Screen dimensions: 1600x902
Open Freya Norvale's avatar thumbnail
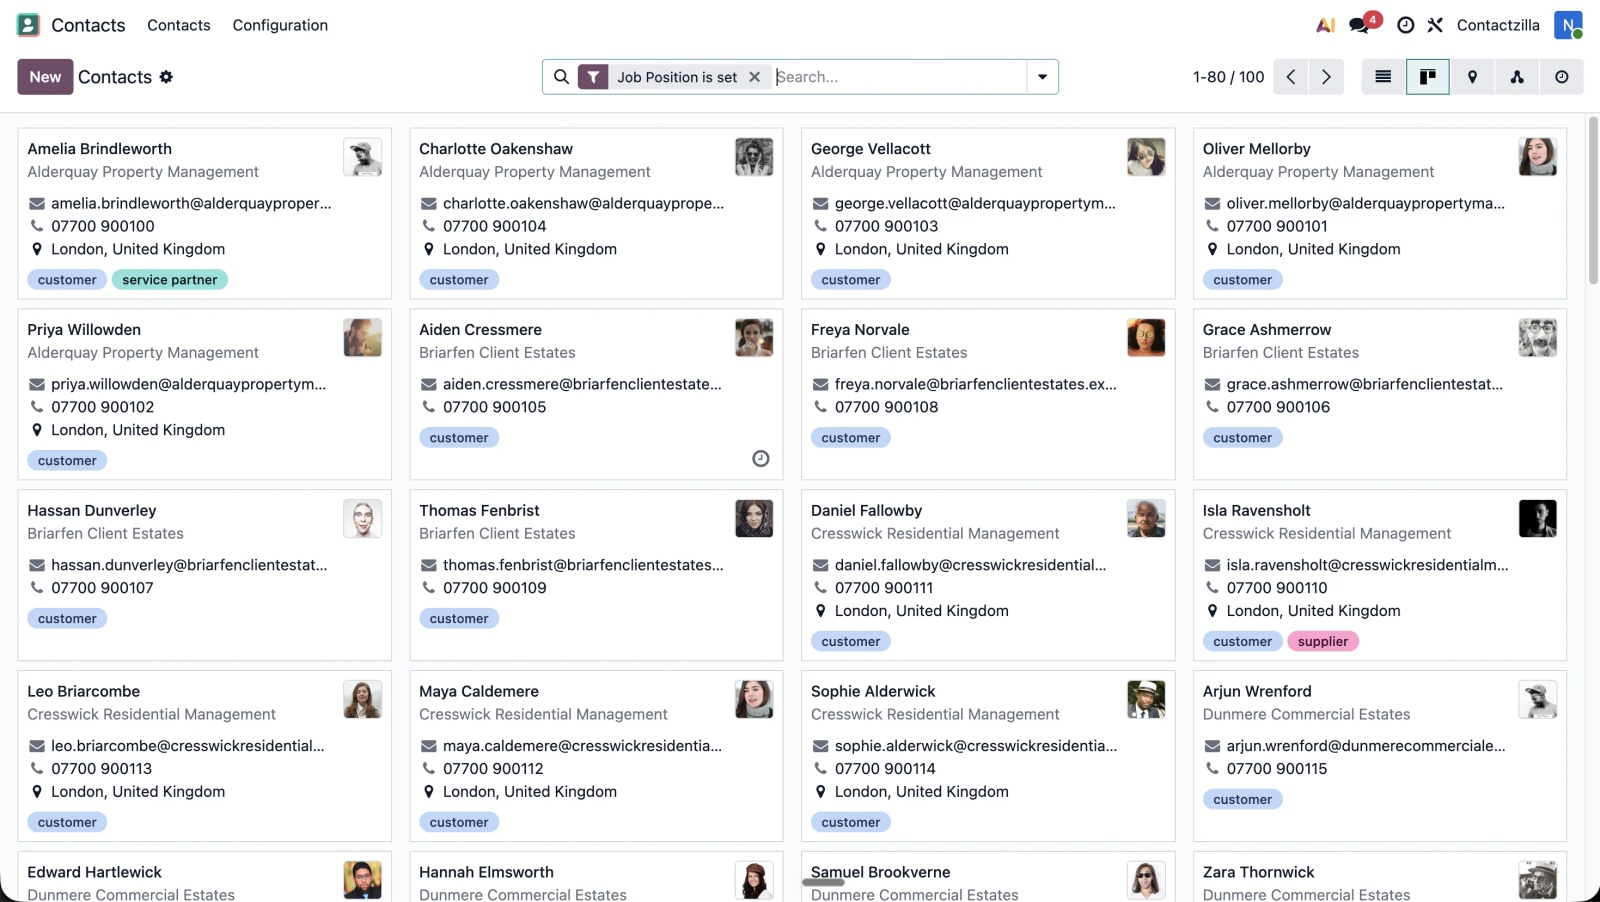pos(1146,338)
